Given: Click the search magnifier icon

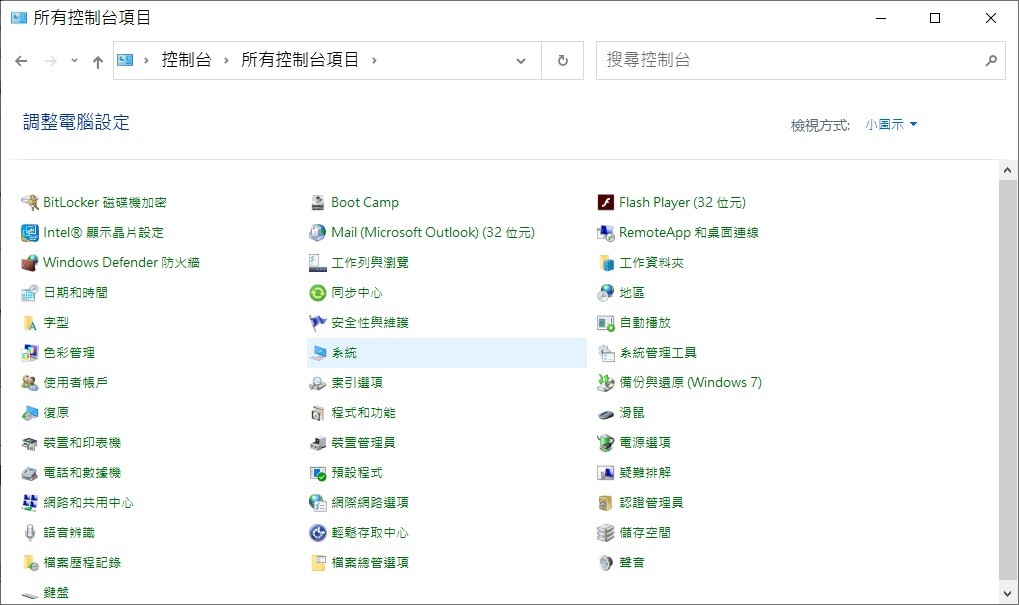Looking at the screenshot, I should click(991, 60).
